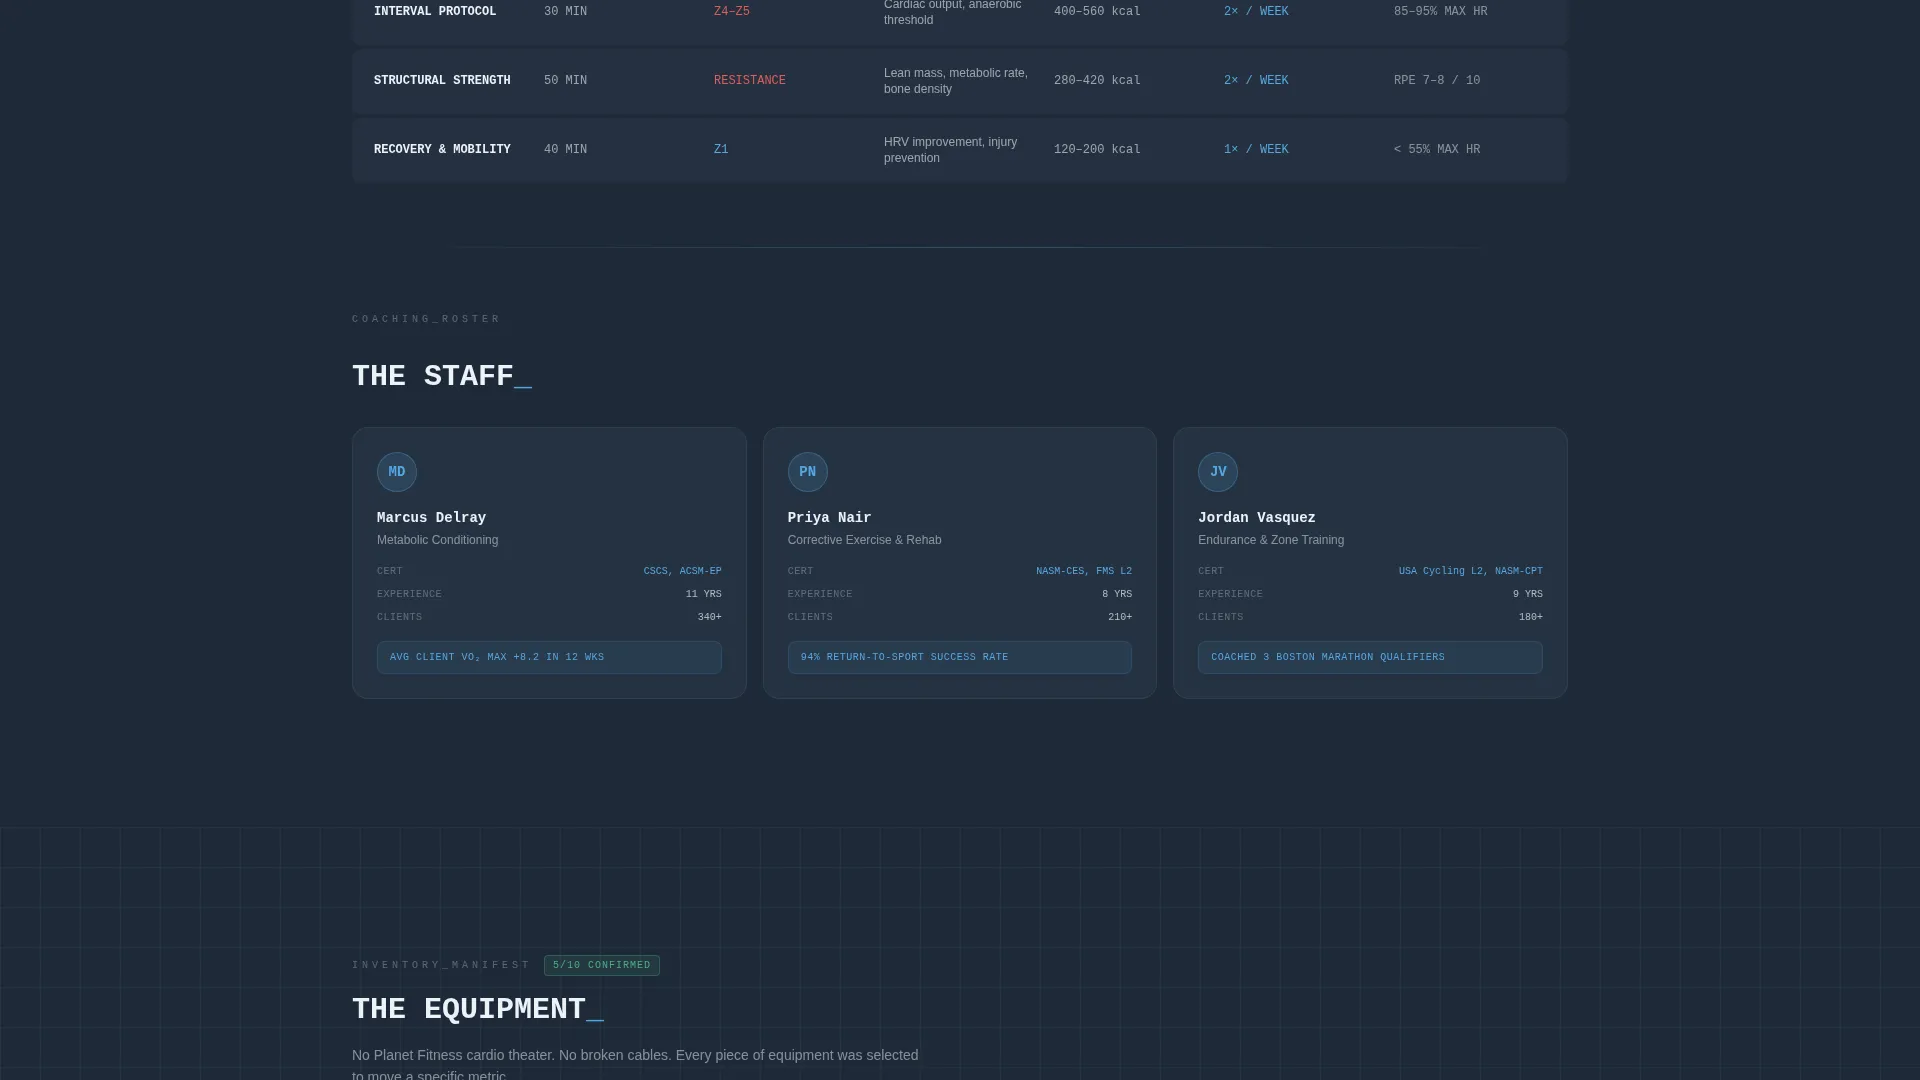1920x1080 pixels.
Task: Click the 9 YRS experience value
Action: [x=1528, y=594]
